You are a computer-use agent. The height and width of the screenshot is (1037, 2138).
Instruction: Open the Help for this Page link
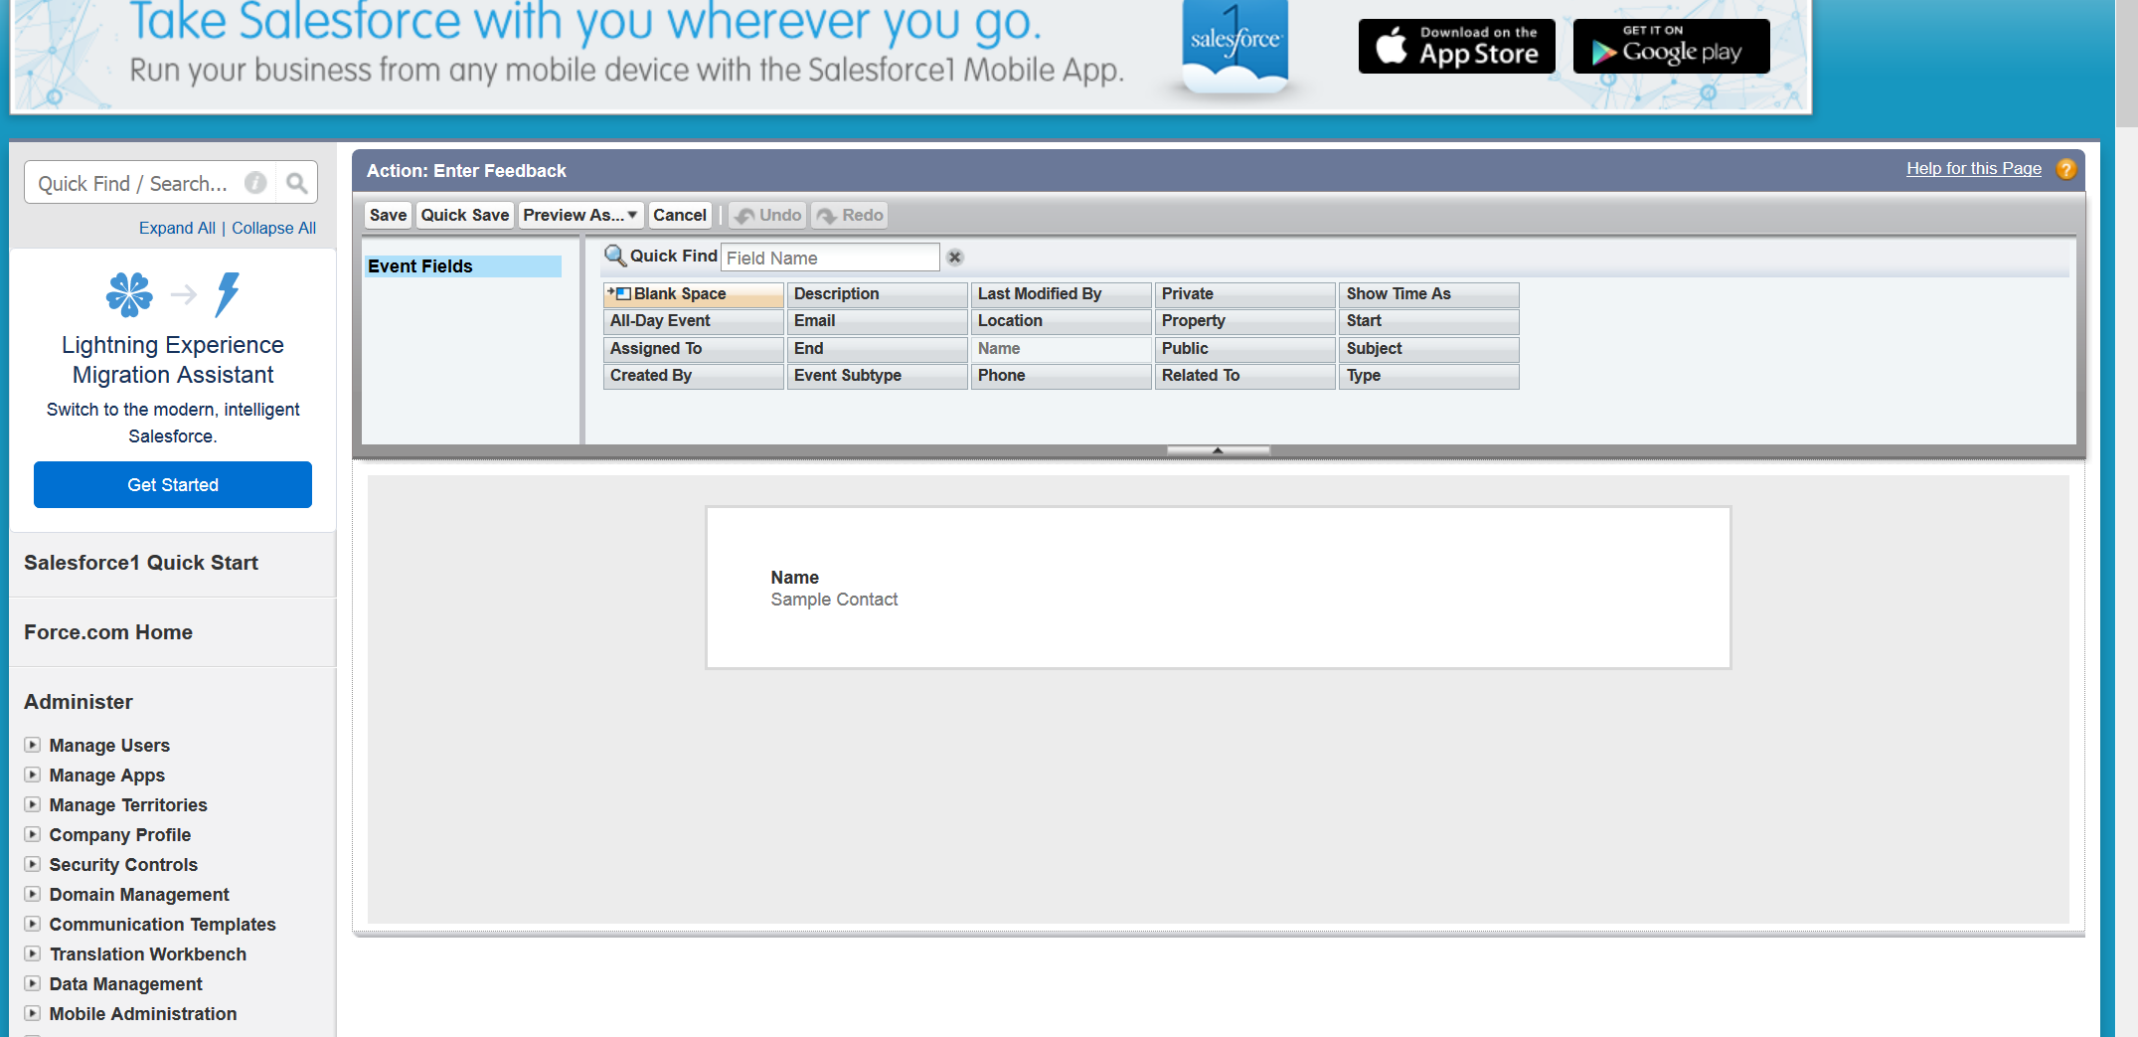[1973, 168]
